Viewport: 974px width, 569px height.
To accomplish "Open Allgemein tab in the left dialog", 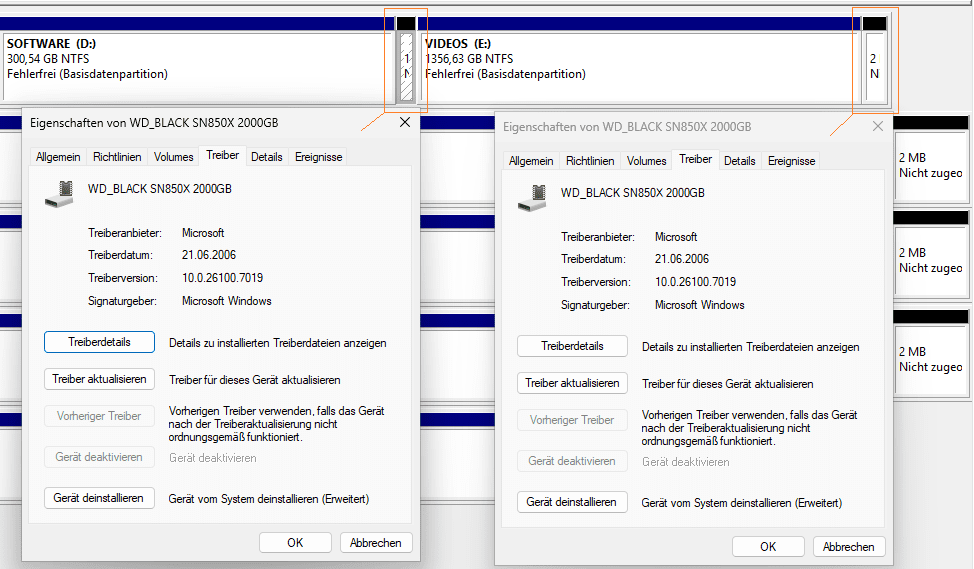I will [x=58, y=157].
